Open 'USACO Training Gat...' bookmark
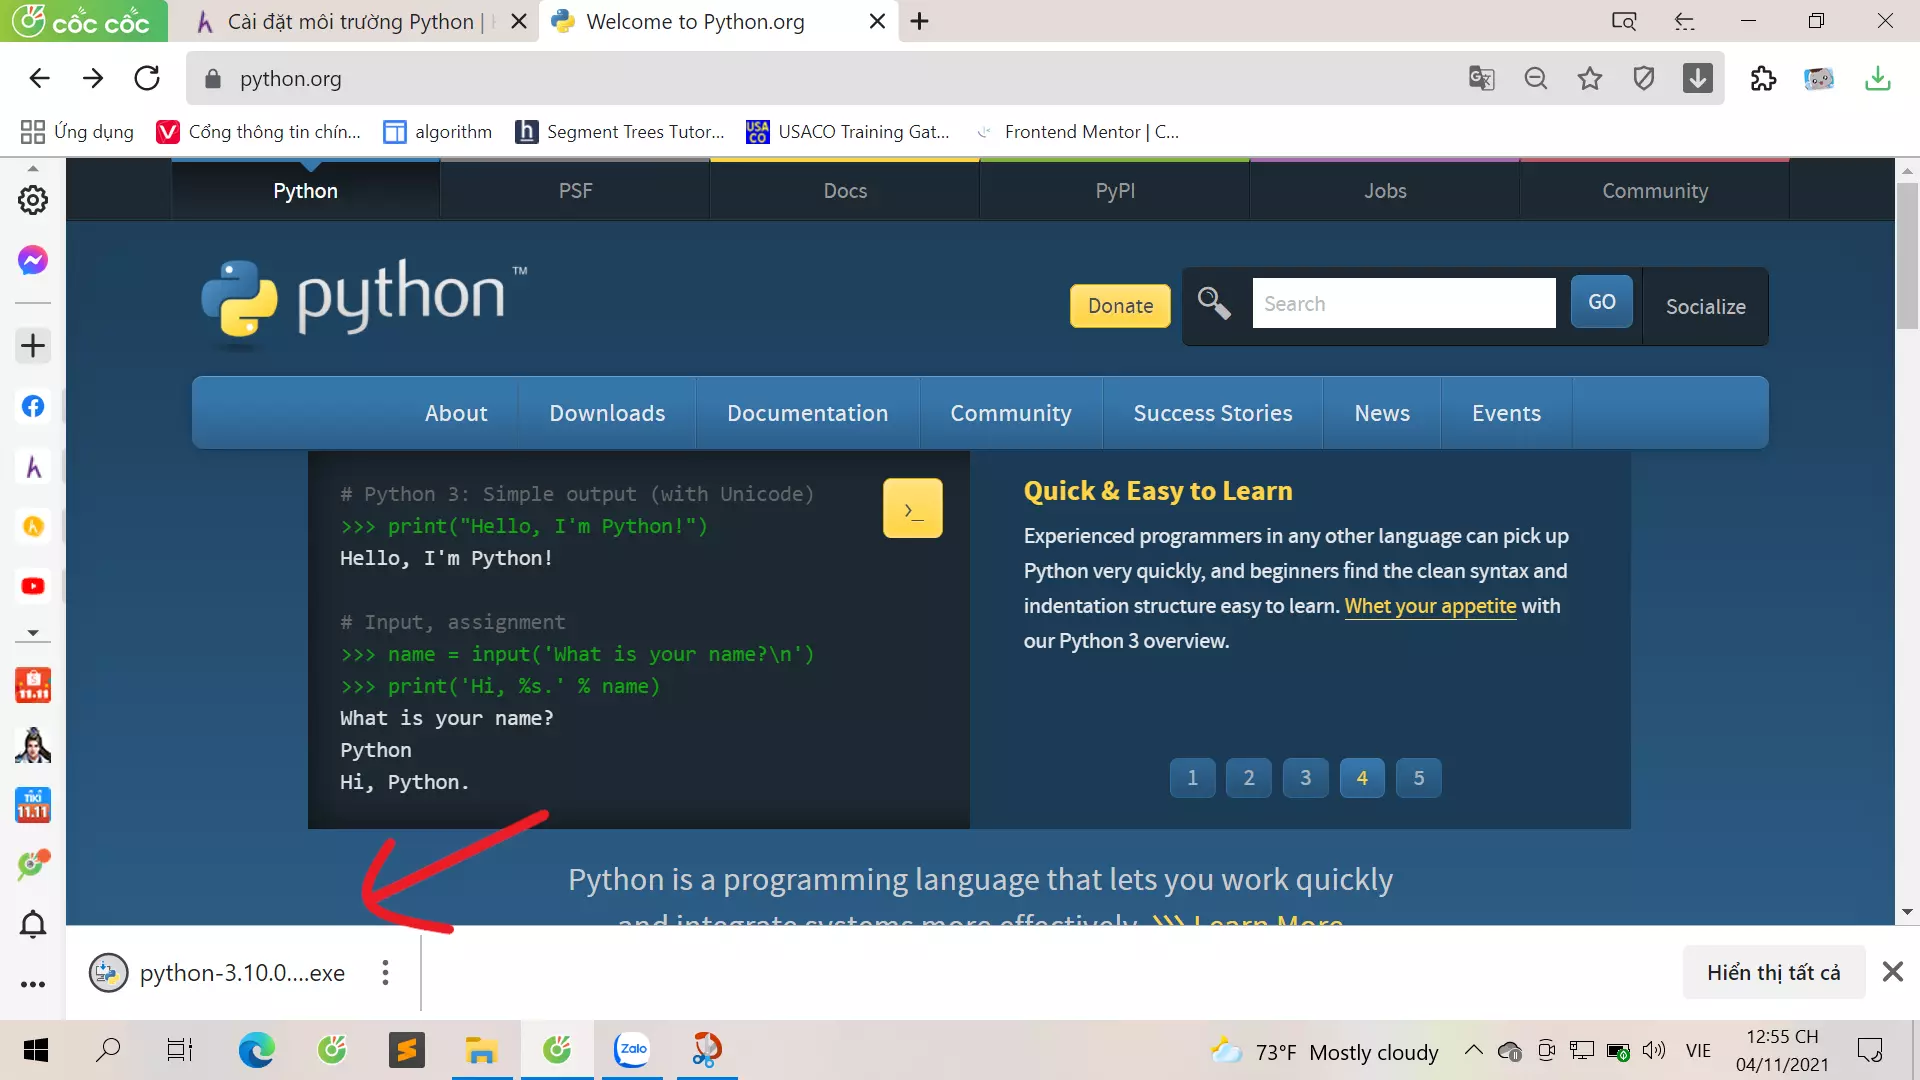The width and height of the screenshot is (1920, 1080). (848, 132)
